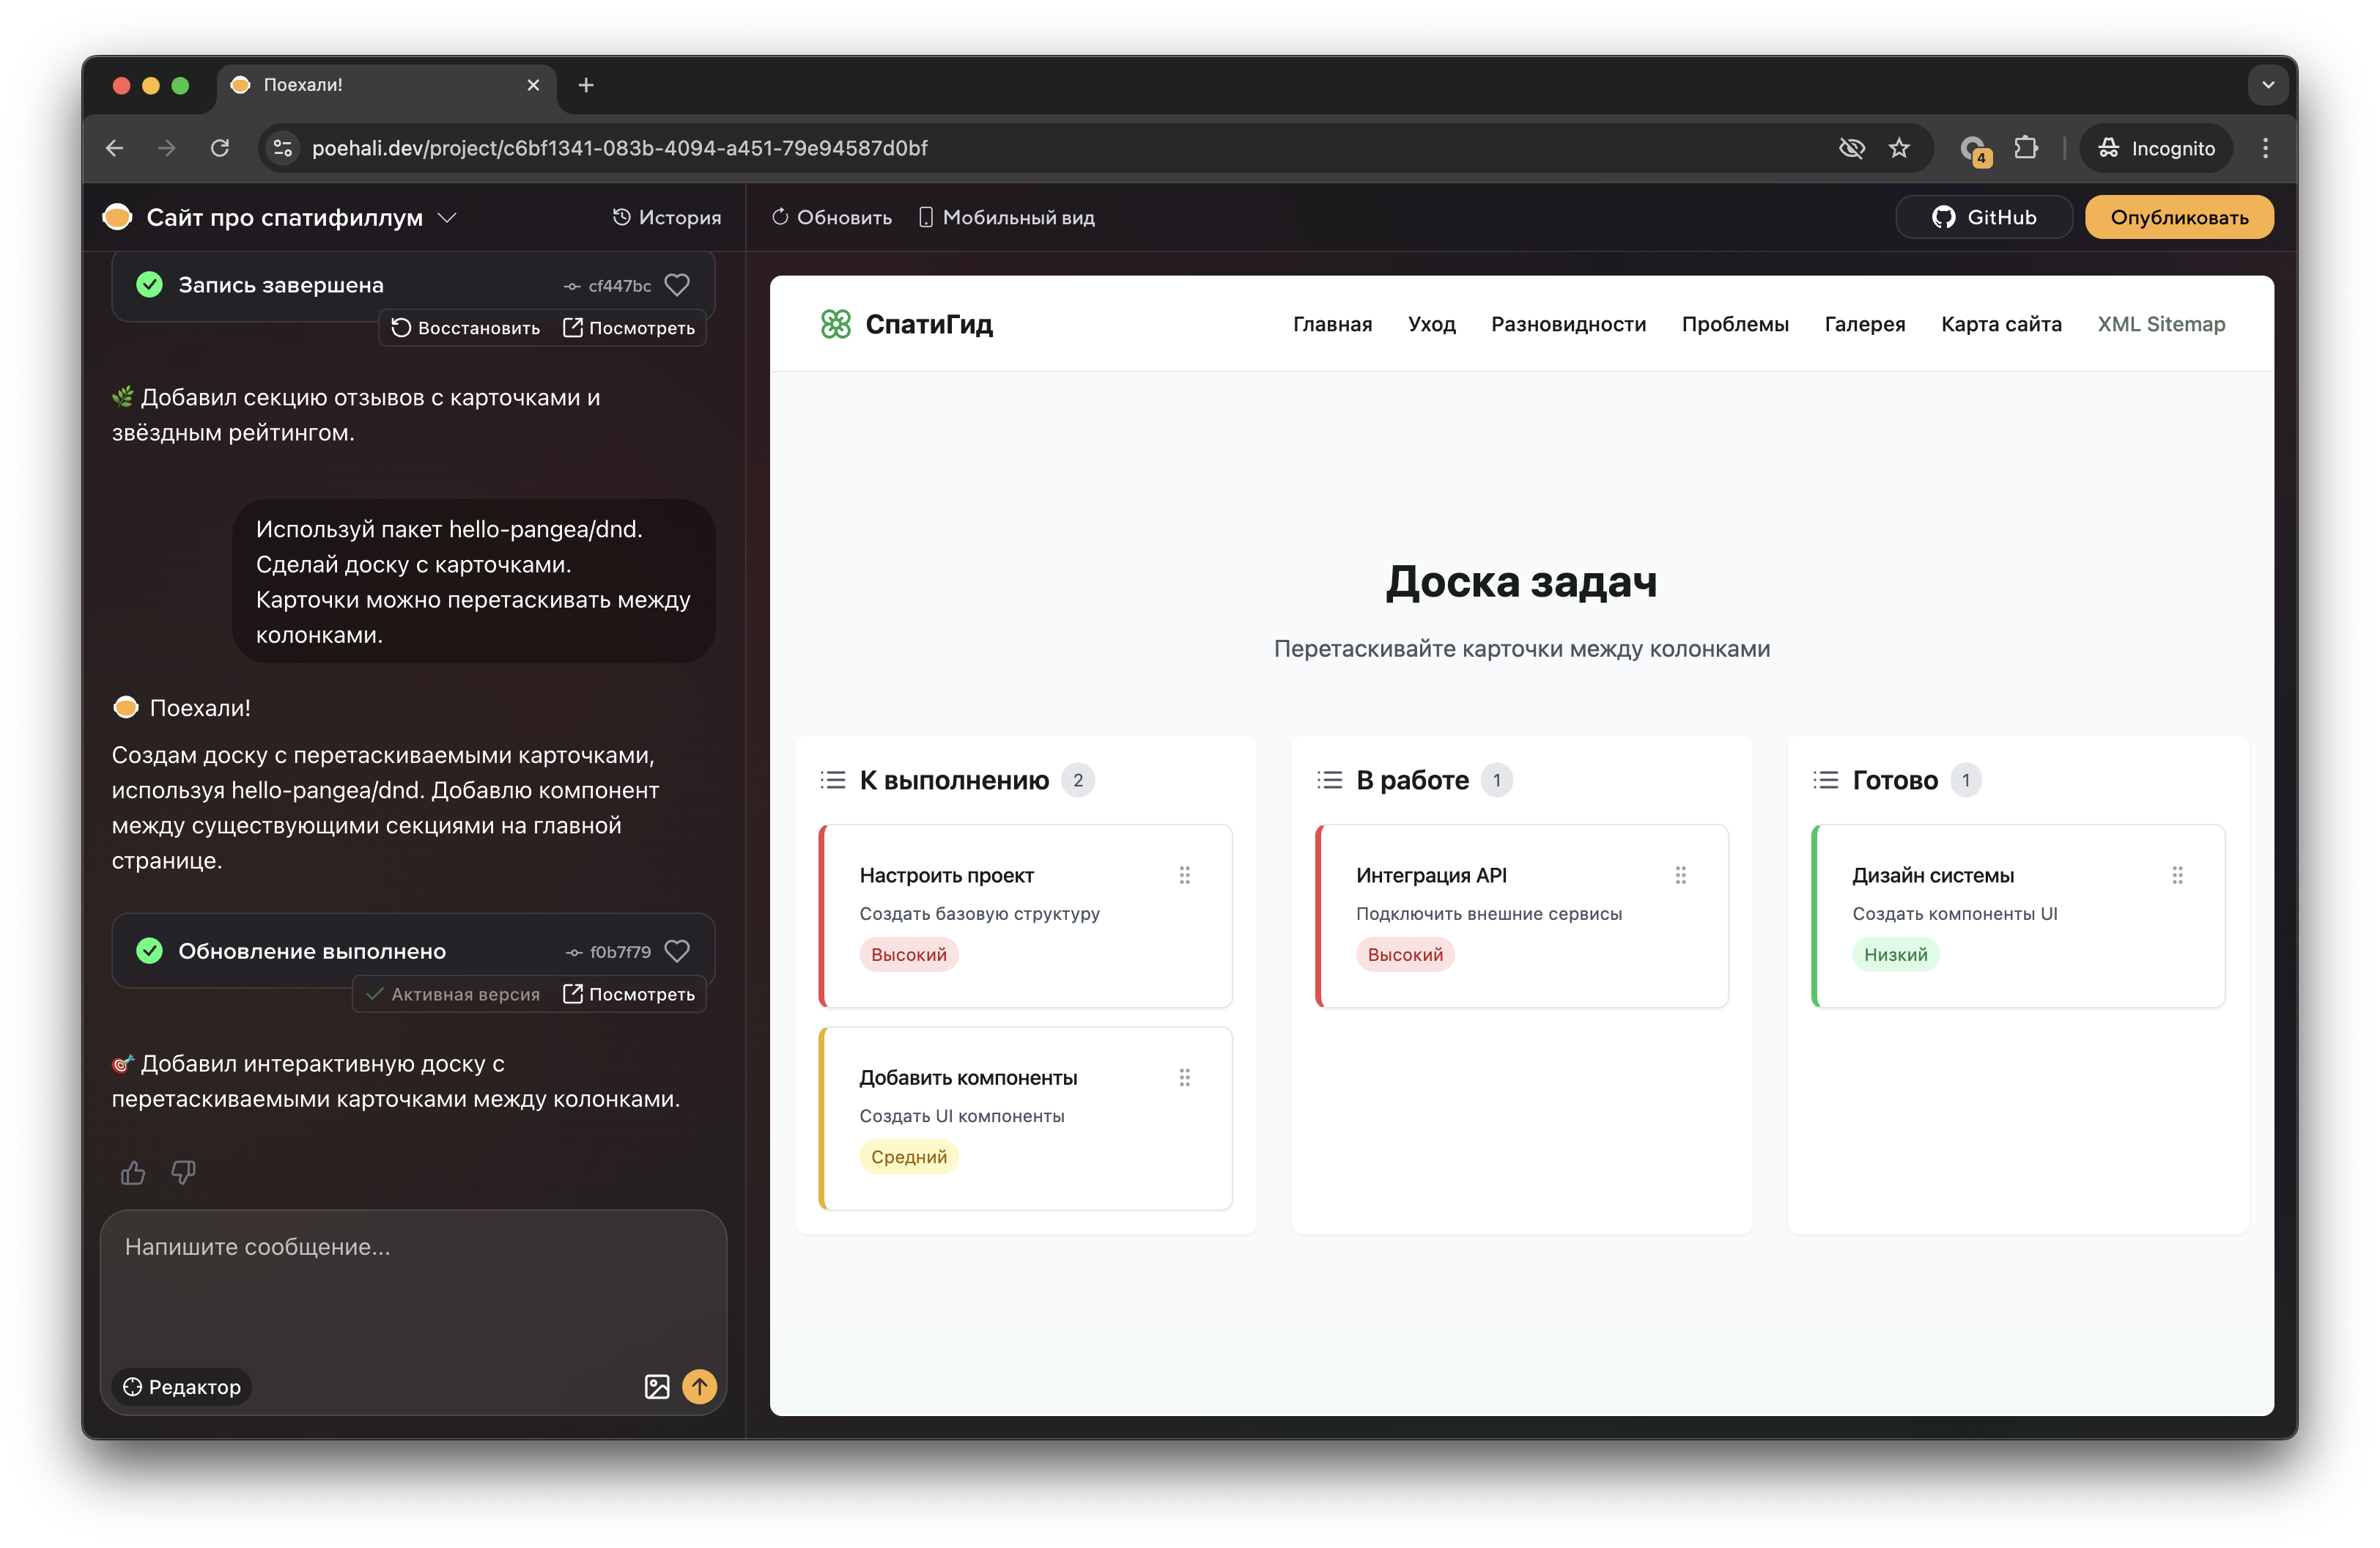Viewport: 2380px width, 1548px height.
Task: Favorite version cf447bc with the heart
Action: 677,285
